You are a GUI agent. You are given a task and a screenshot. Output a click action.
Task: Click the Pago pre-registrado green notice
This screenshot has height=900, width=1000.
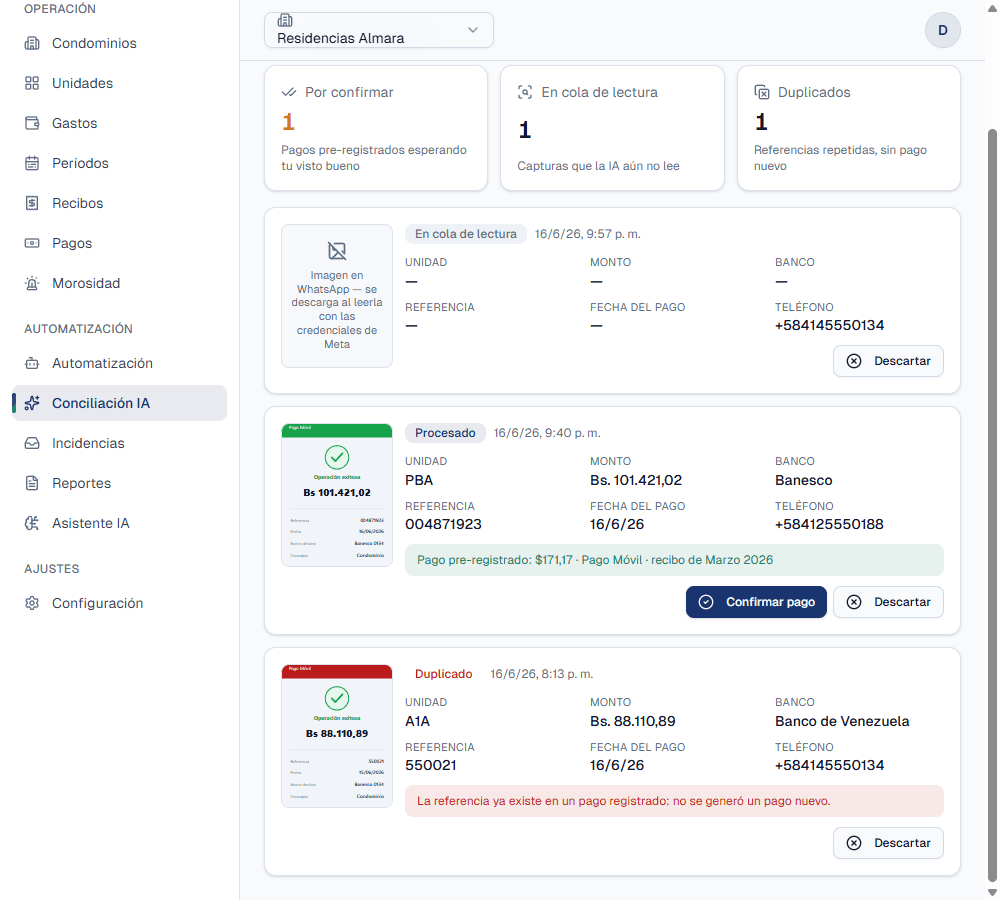tap(674, 560)
